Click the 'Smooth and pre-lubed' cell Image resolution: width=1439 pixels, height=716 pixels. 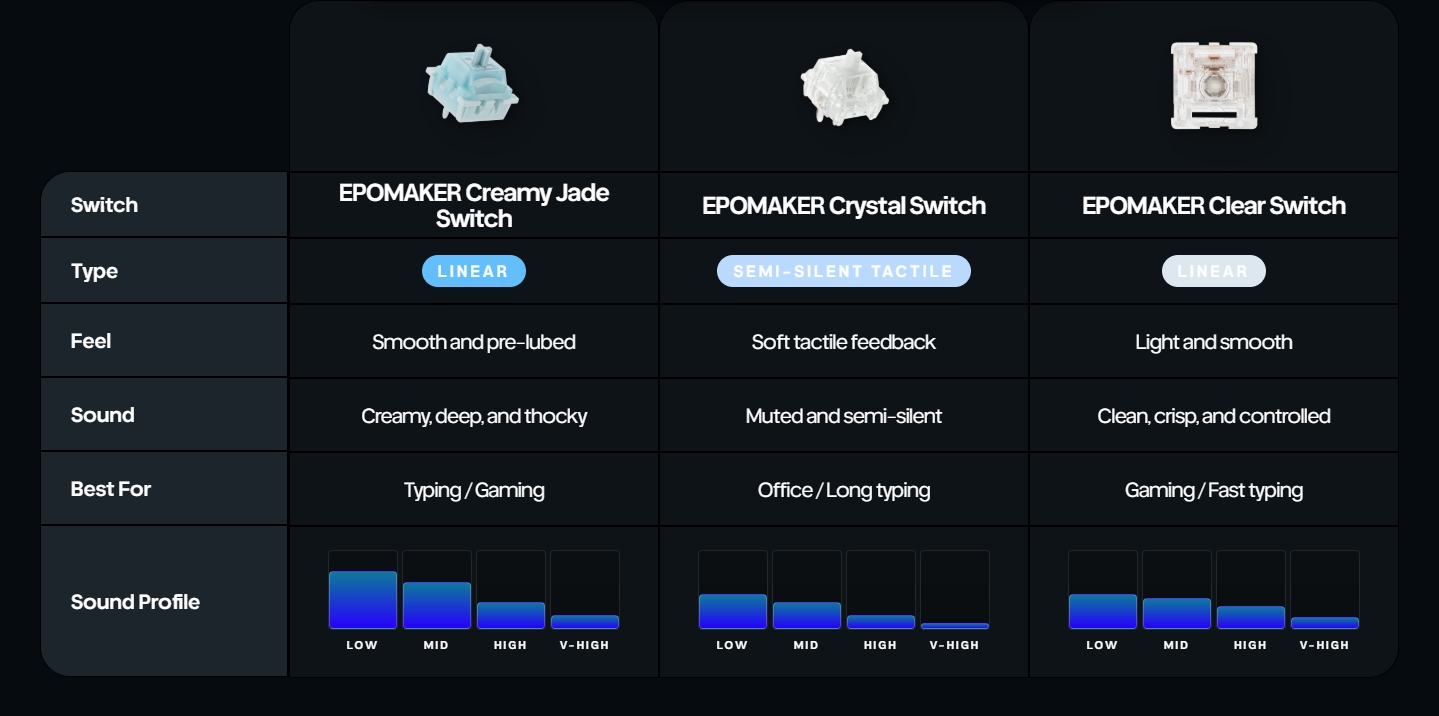pyautogui.click(x=474, y=342)
